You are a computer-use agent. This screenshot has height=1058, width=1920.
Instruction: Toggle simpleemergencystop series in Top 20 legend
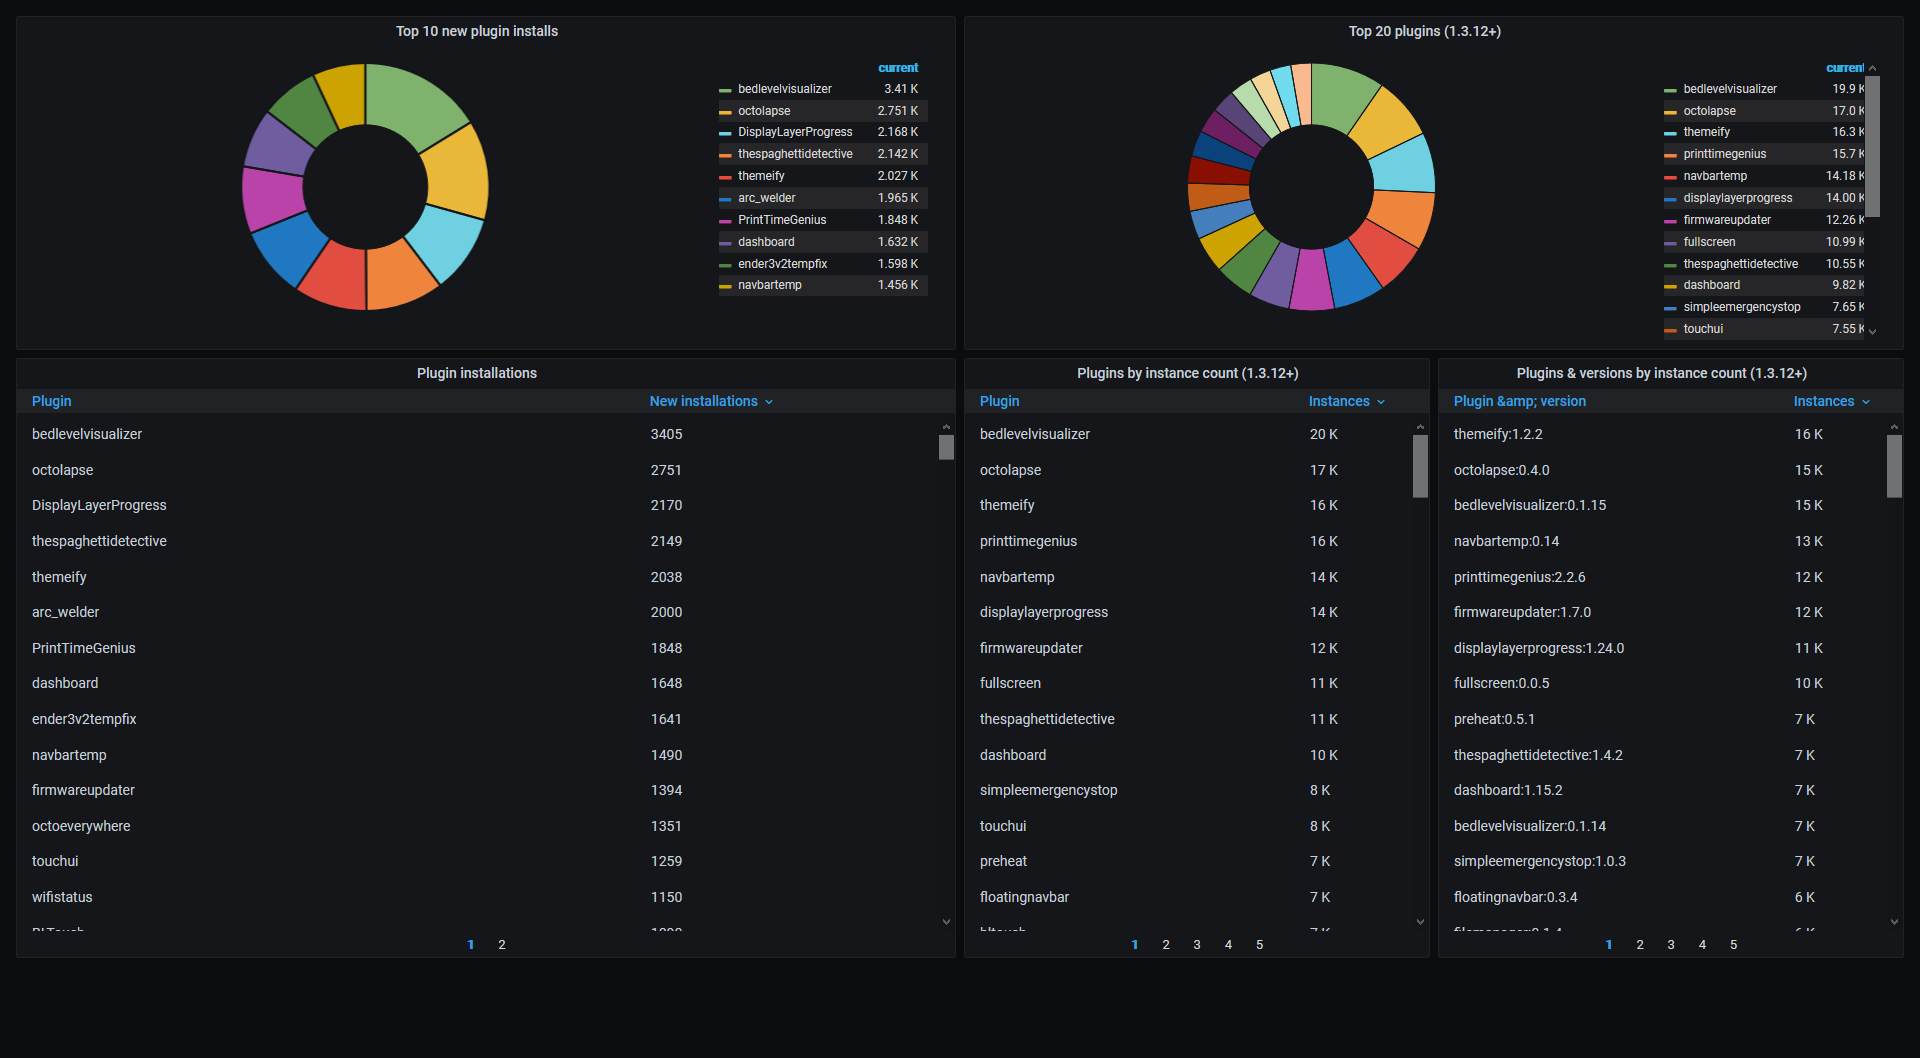[1741, 307]
